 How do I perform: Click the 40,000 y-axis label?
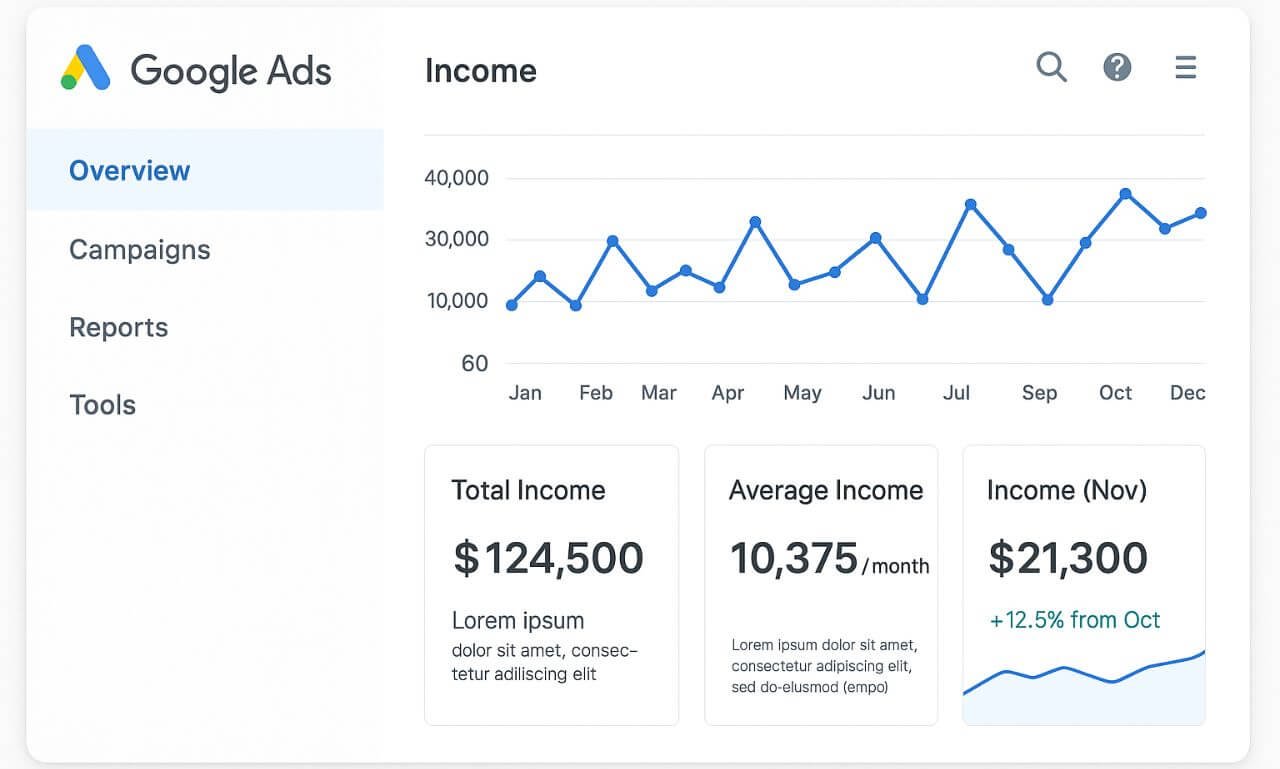(456, 178)
